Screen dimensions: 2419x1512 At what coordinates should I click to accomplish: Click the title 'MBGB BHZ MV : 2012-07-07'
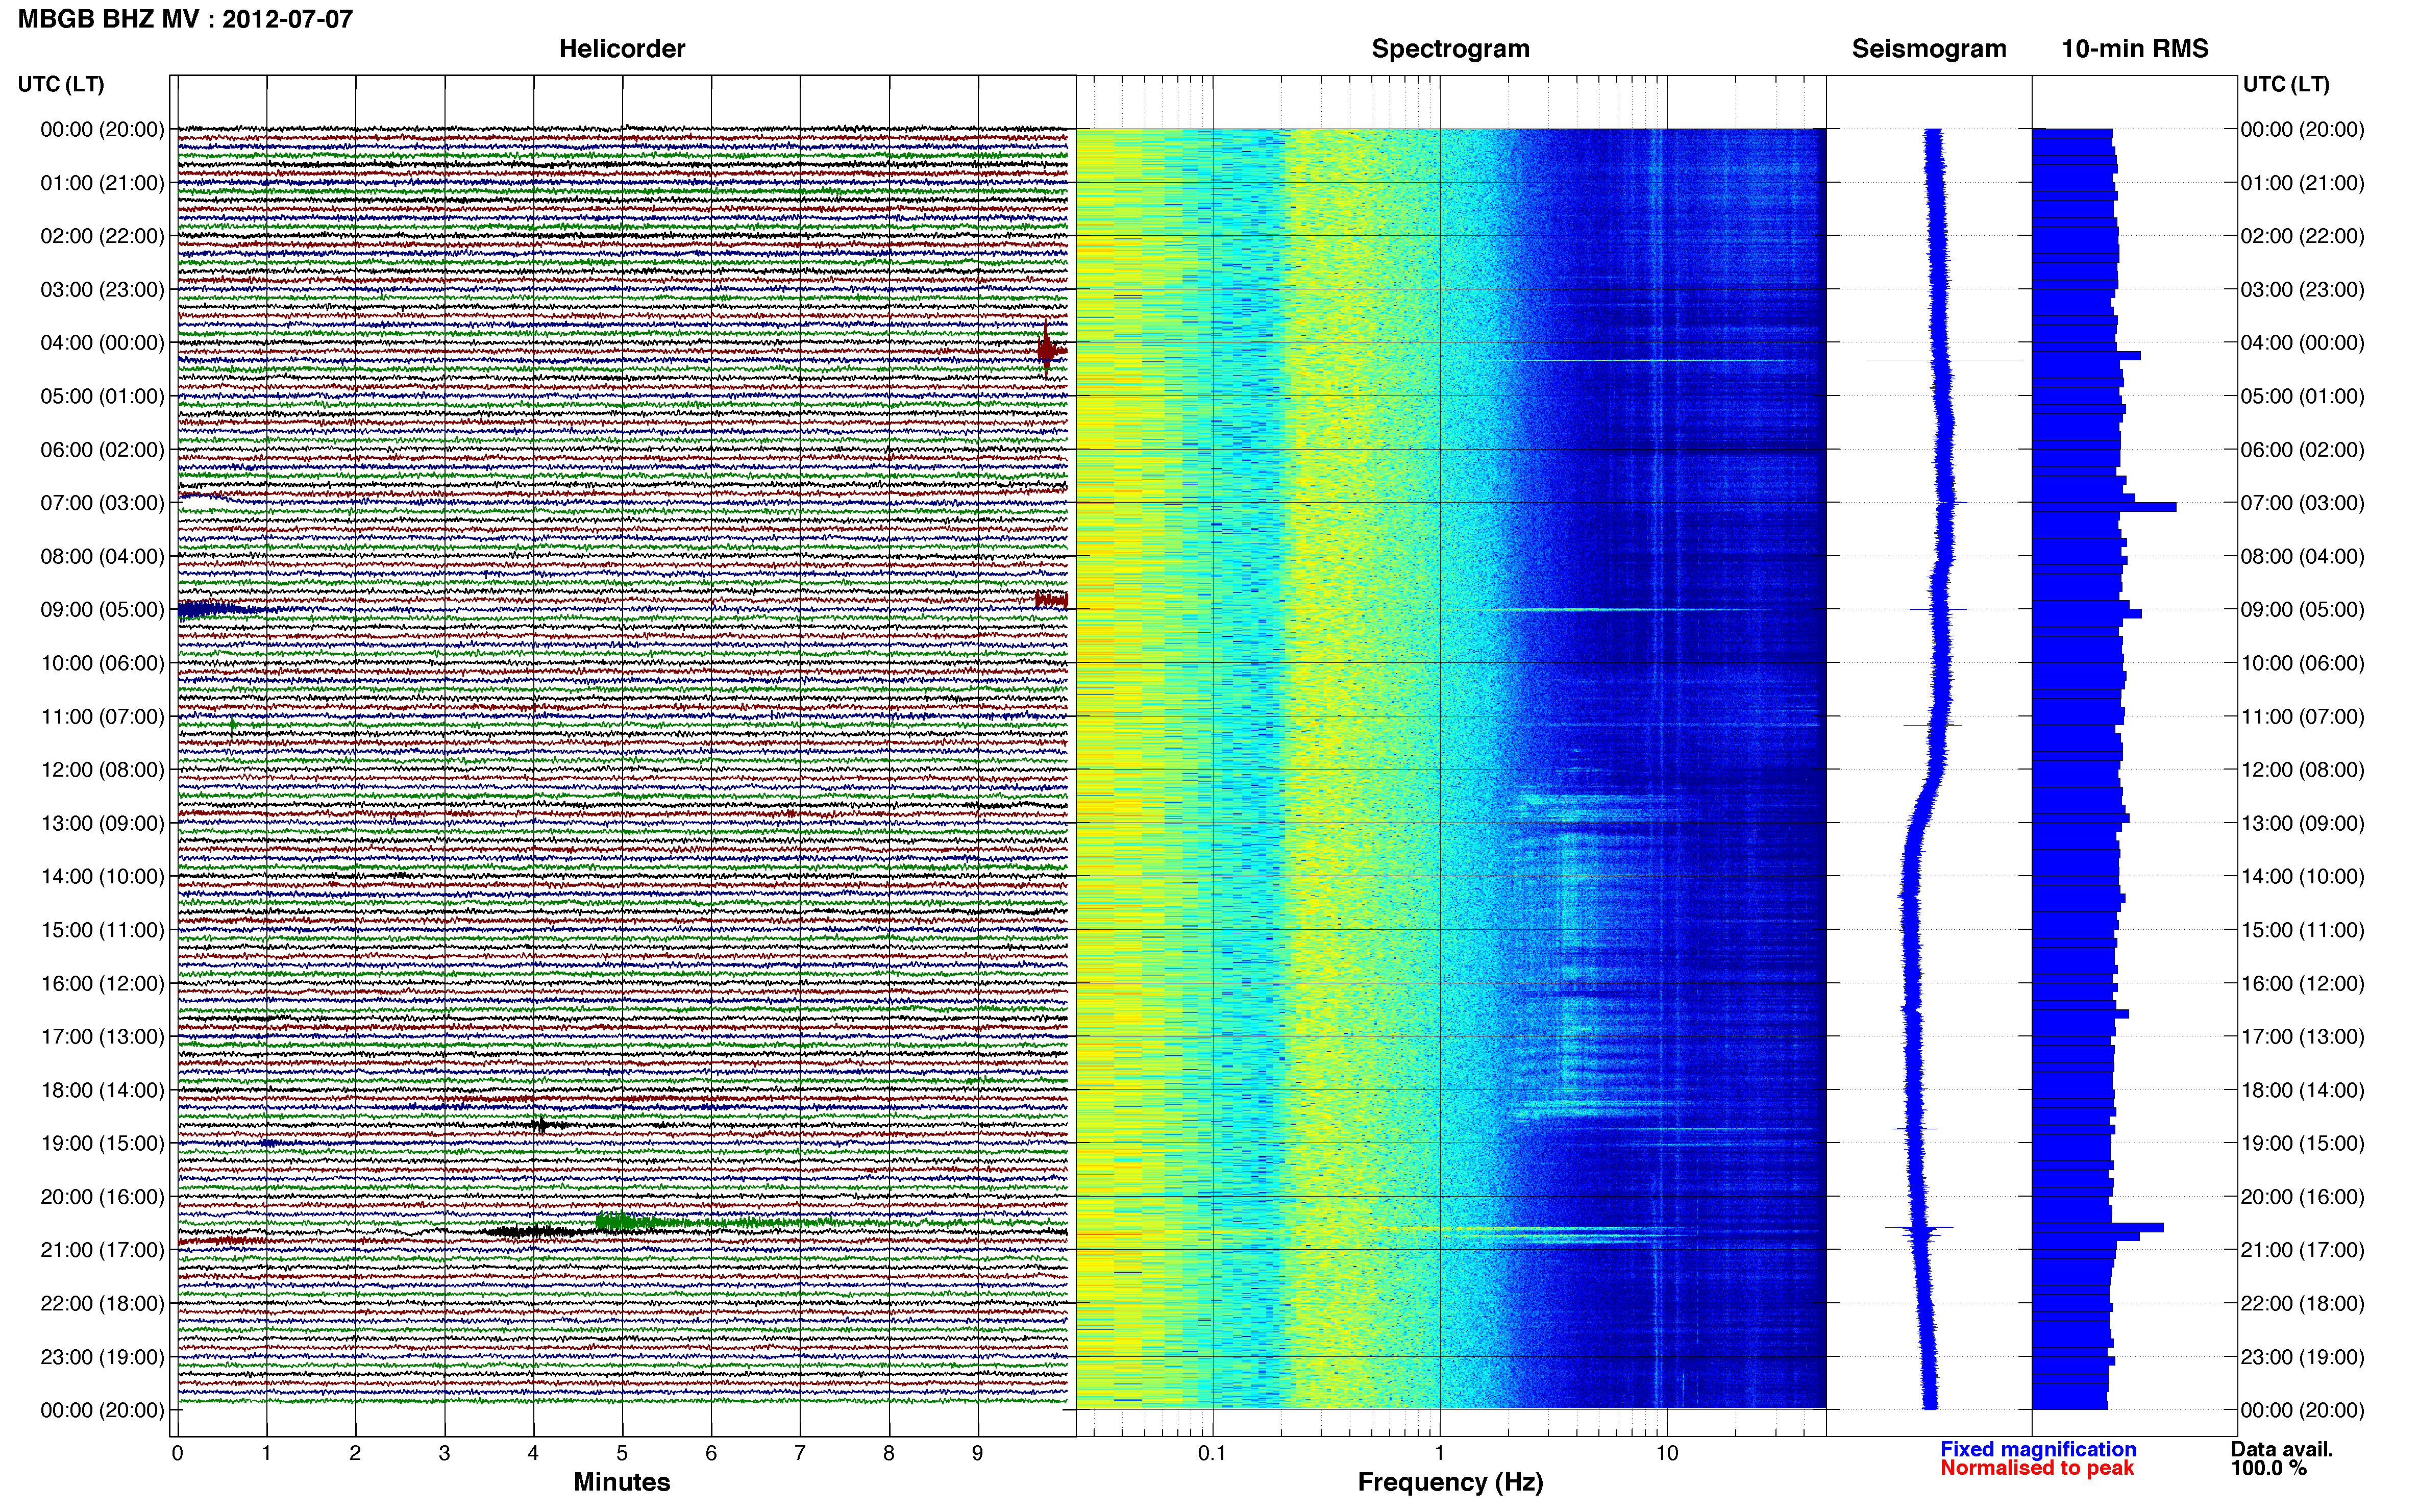(x=185, y=19)
